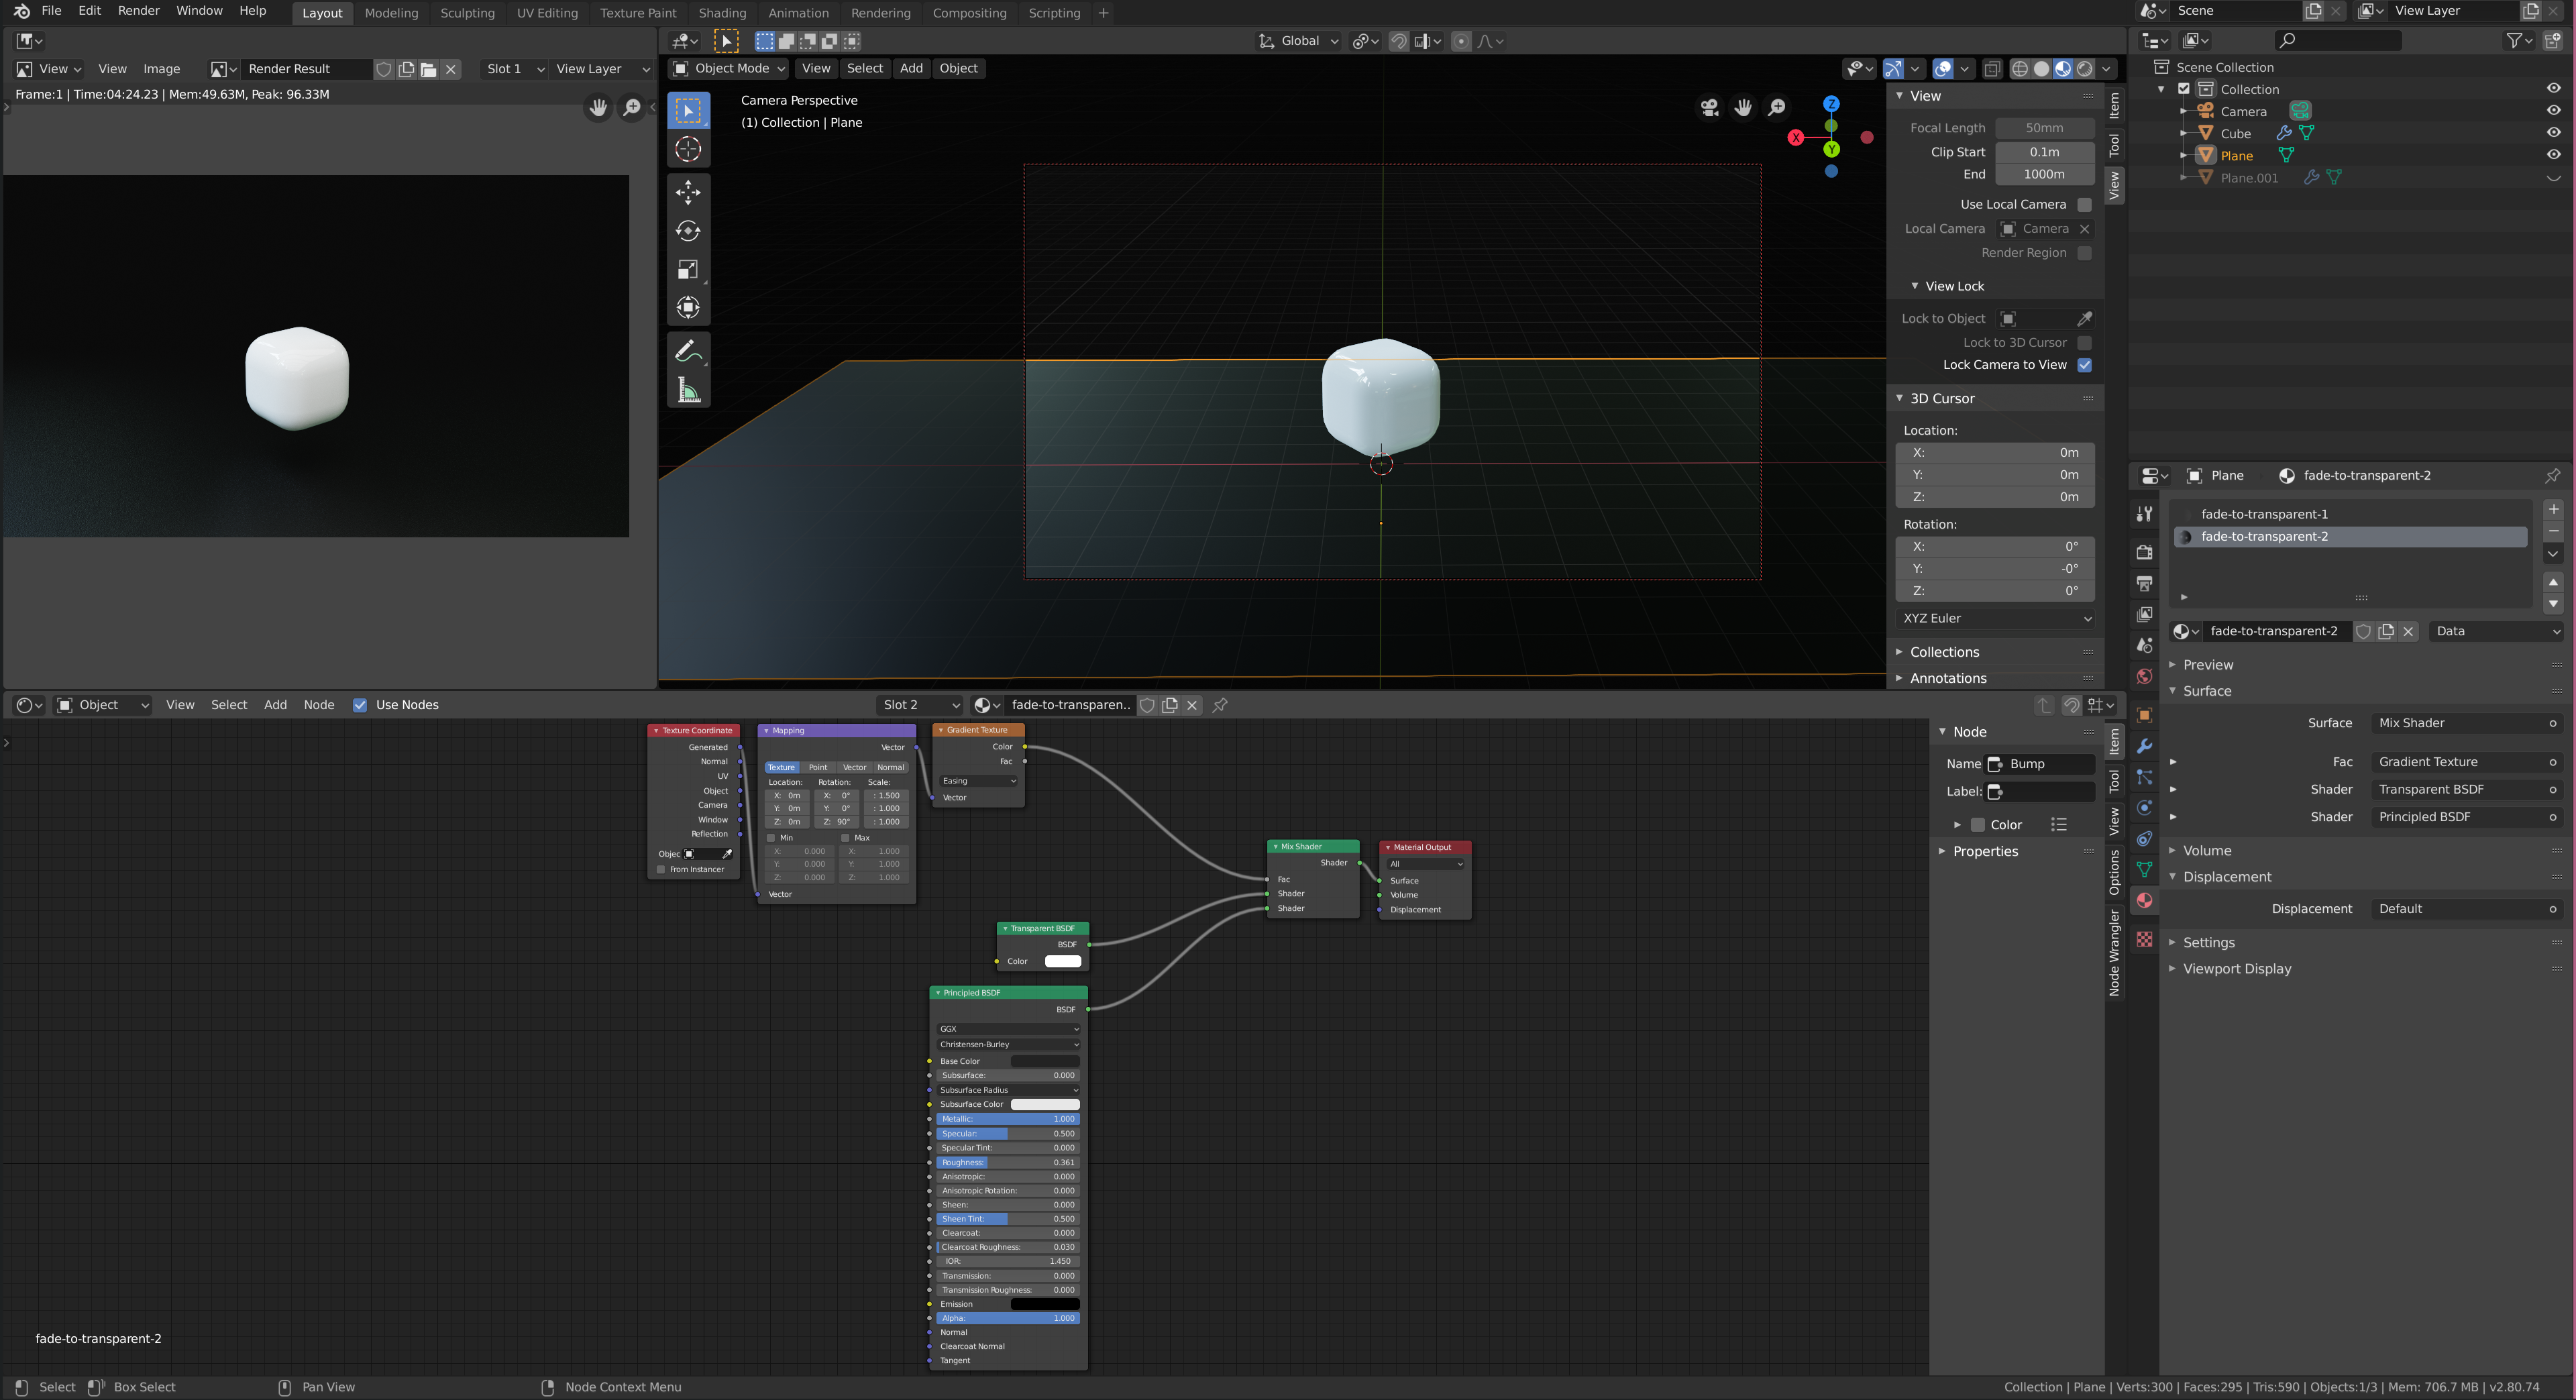Screen dimensions: 2576x1400
Task: Adjust the Roughness slider in Principled BSDF
Action: tap(1007, 1162)
